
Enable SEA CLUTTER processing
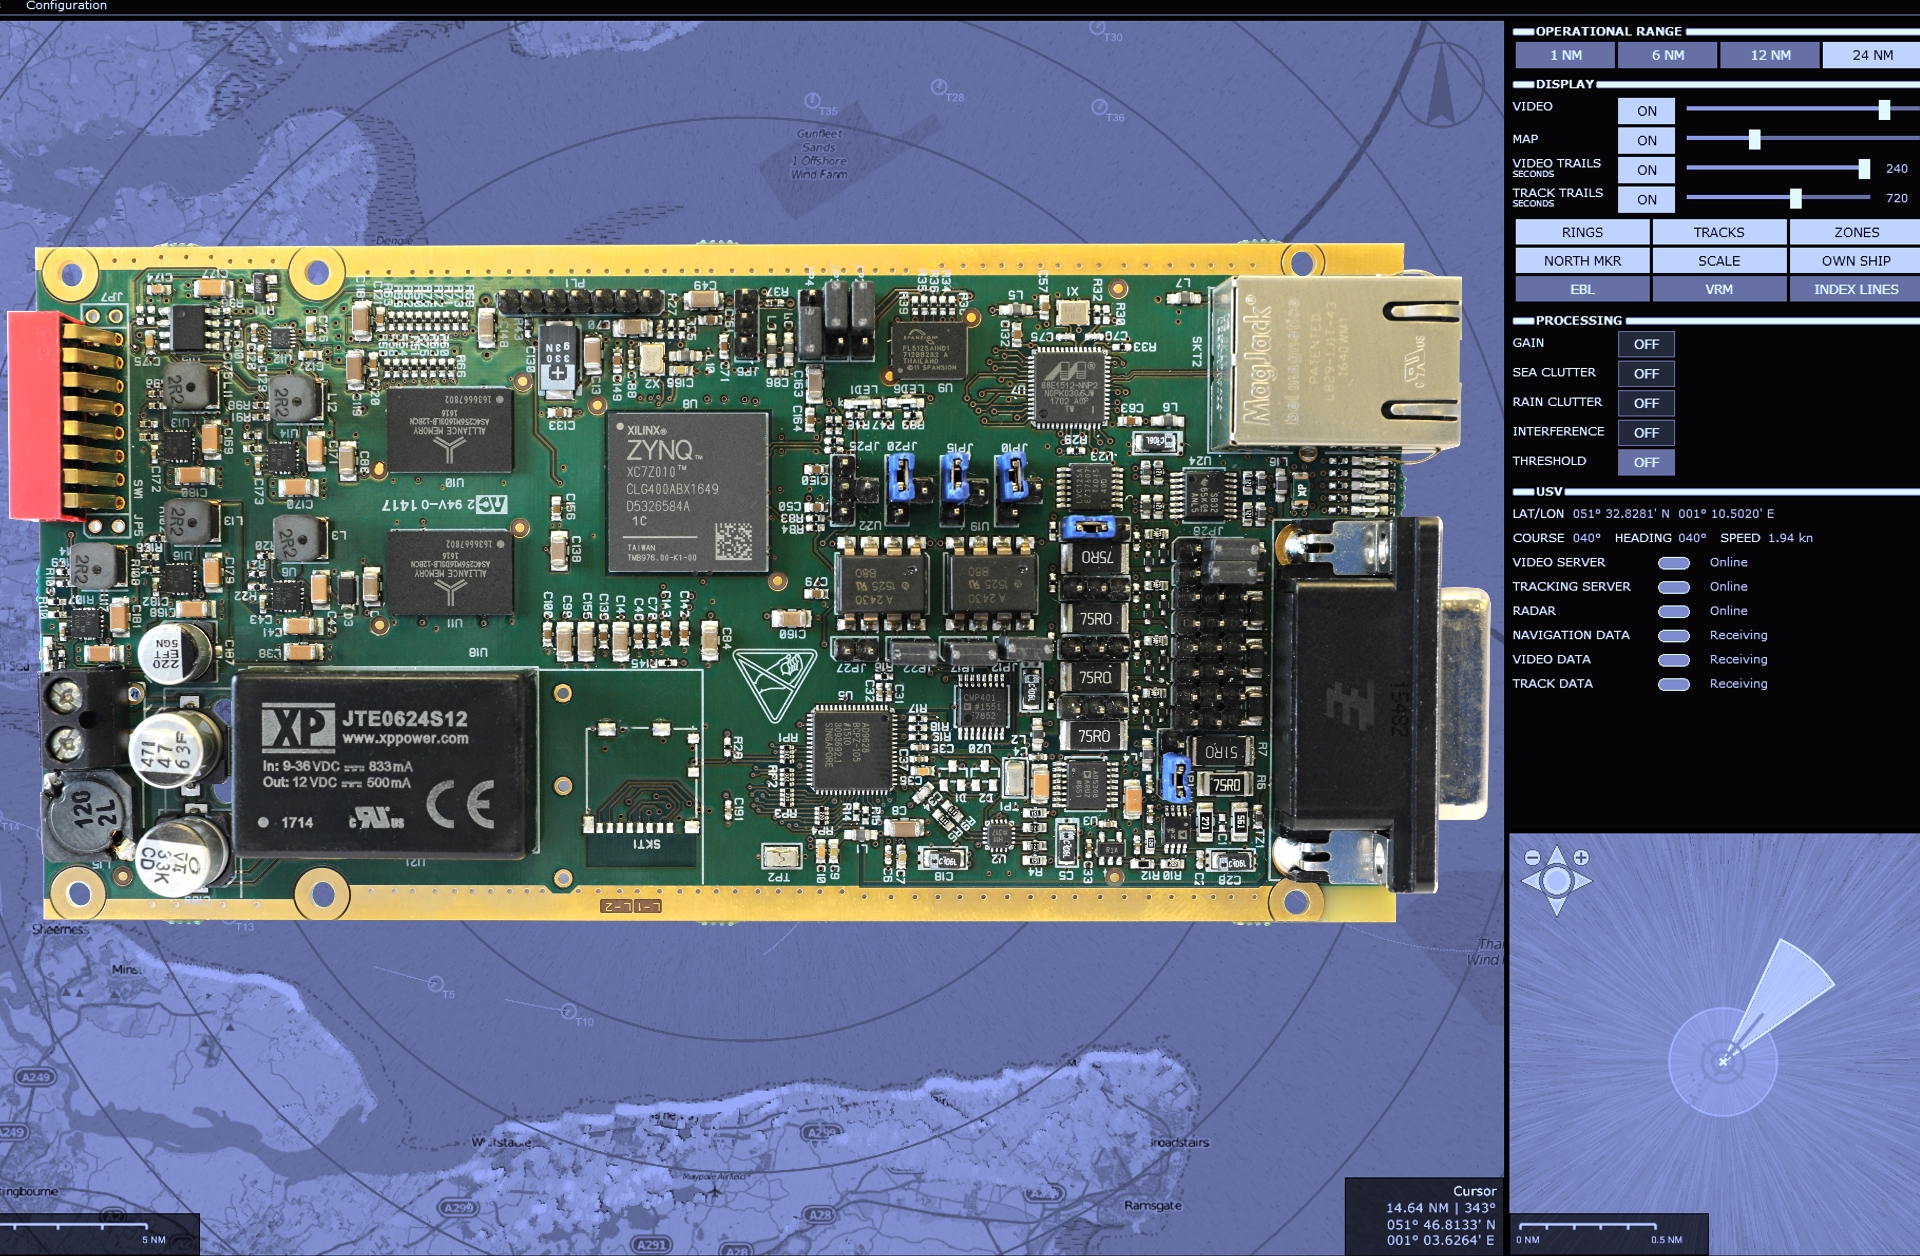[1646, 373]
